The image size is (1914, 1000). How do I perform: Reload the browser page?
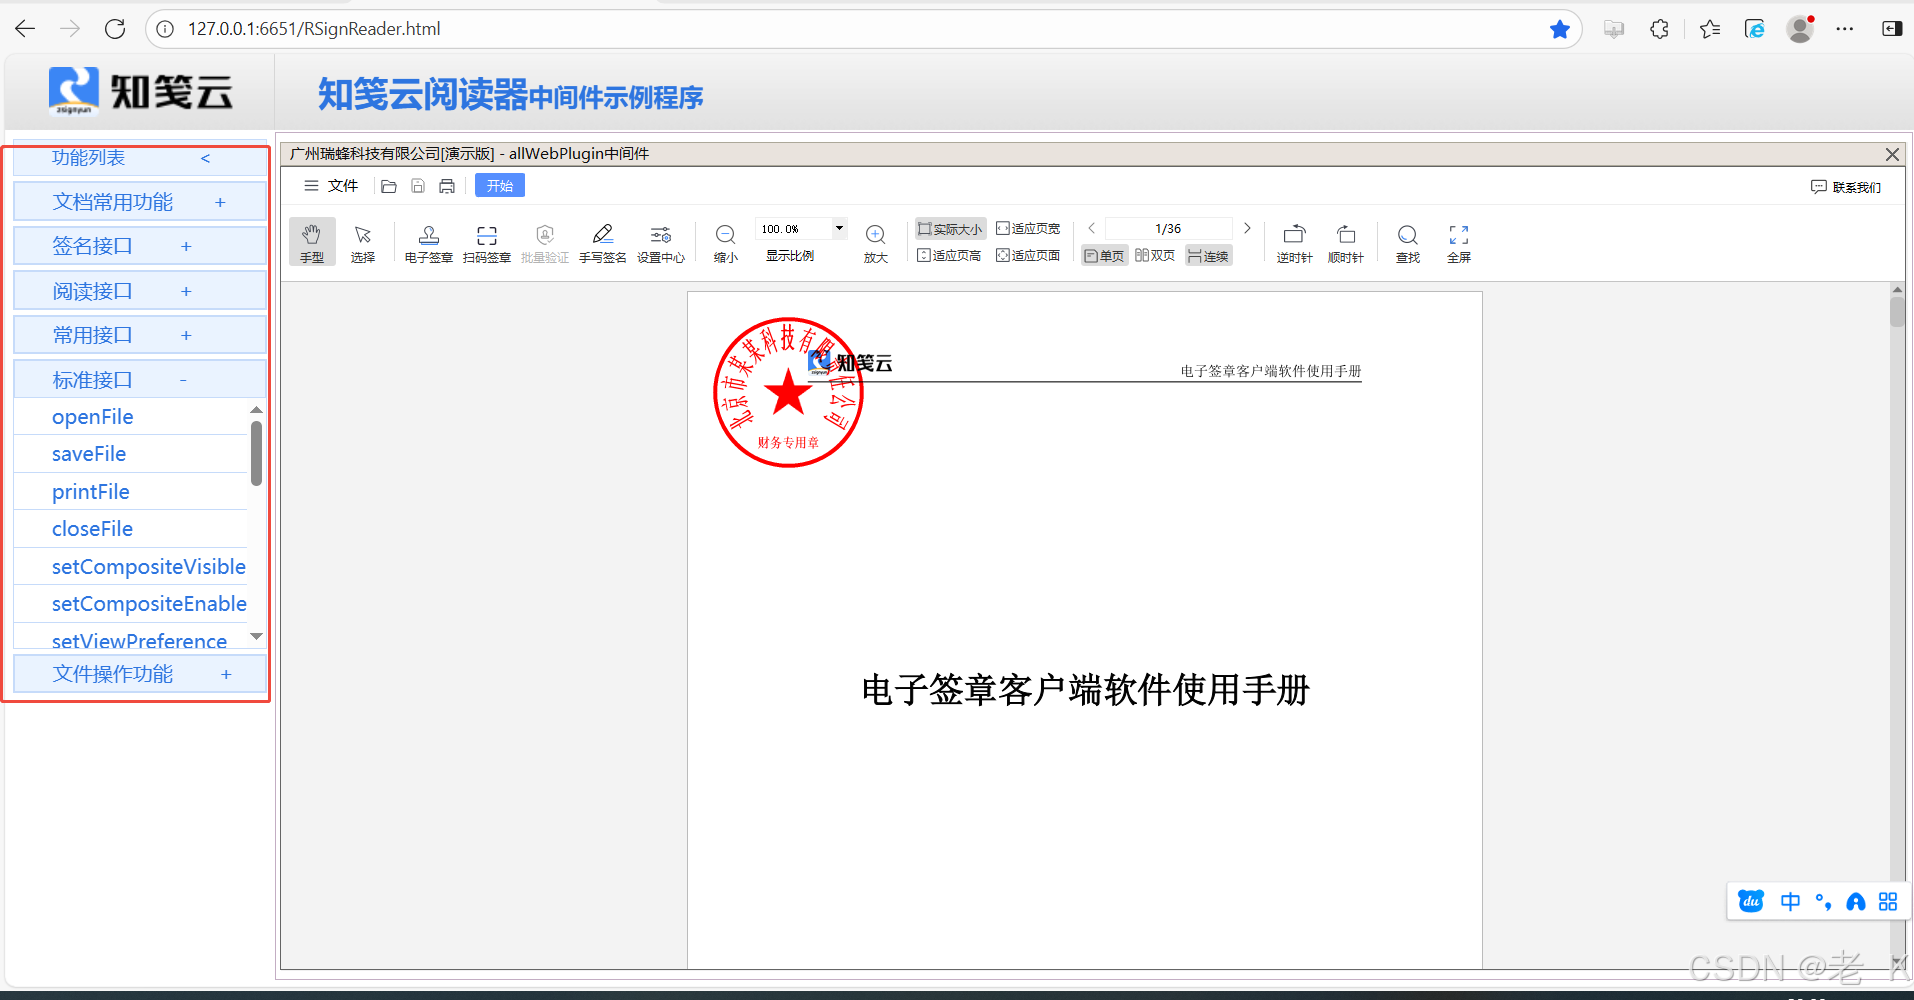(115, 29)
